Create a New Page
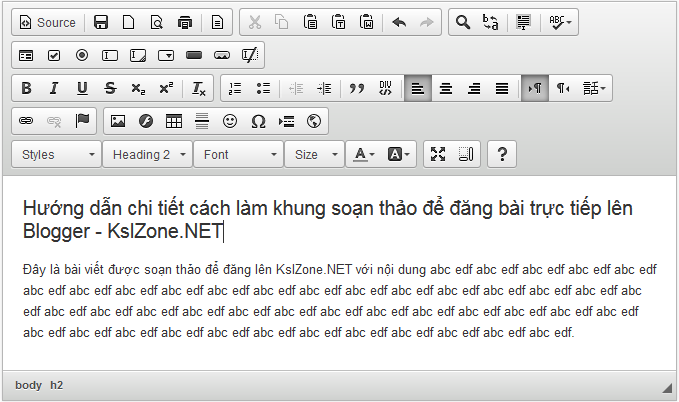 click(129, 22)
